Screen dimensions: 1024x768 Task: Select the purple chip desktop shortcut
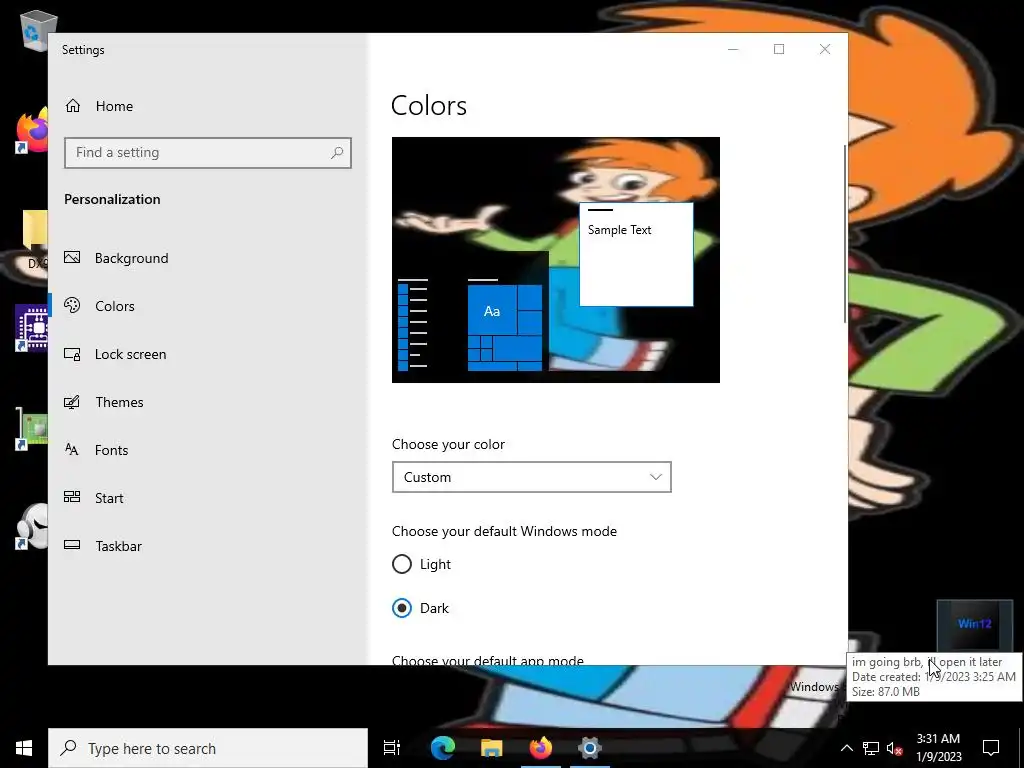(x=31, y=328)
